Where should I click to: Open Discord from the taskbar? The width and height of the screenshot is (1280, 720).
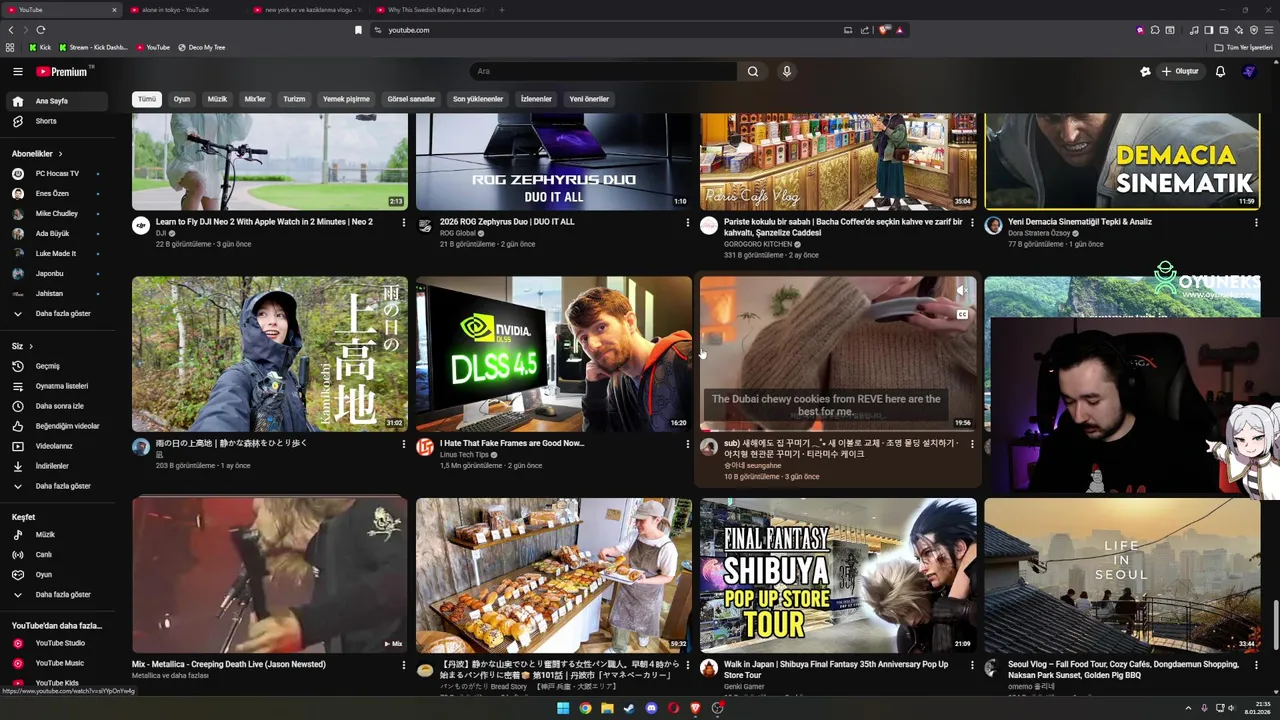(x=651, y=708)
